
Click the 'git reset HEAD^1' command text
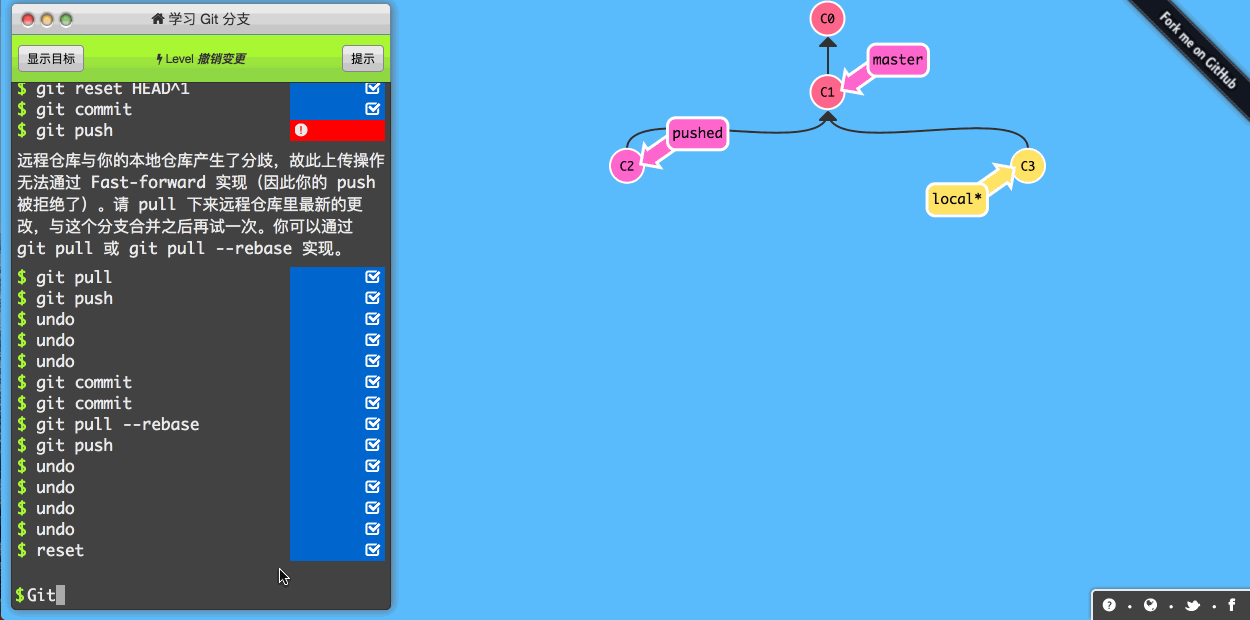[x=113, y=89]
